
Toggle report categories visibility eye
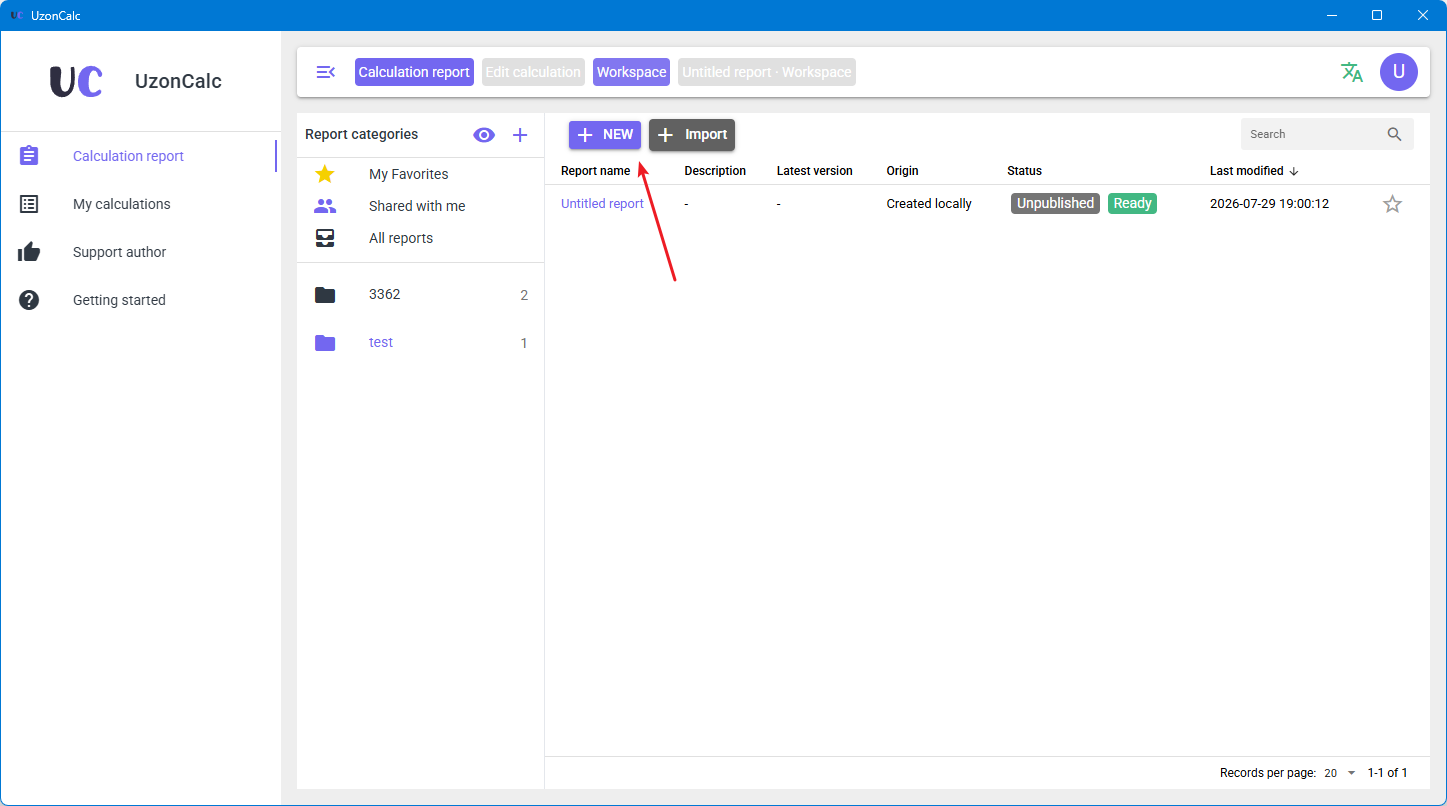coord(484,135)
